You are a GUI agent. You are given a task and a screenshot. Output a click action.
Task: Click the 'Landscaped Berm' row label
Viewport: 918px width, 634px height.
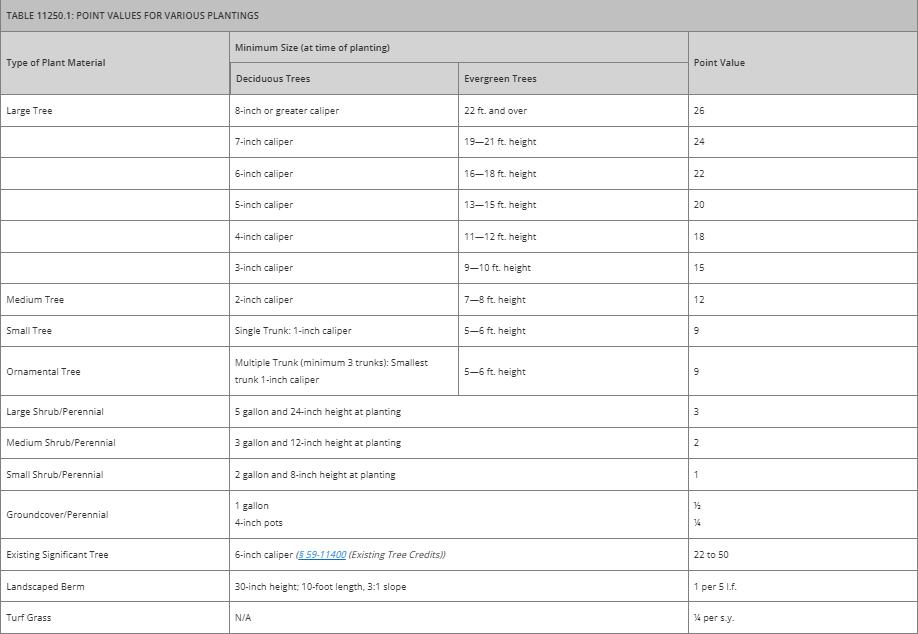(x=45, y=587)
